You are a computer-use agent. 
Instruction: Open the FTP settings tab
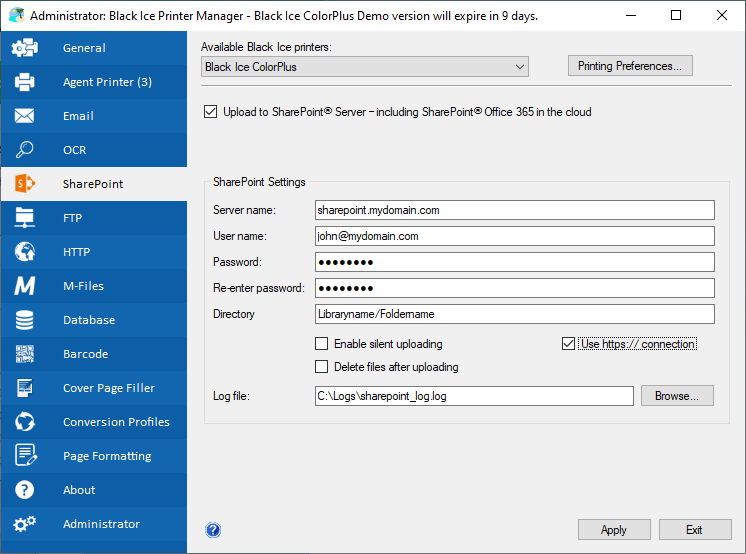click(x=72, y=218)
